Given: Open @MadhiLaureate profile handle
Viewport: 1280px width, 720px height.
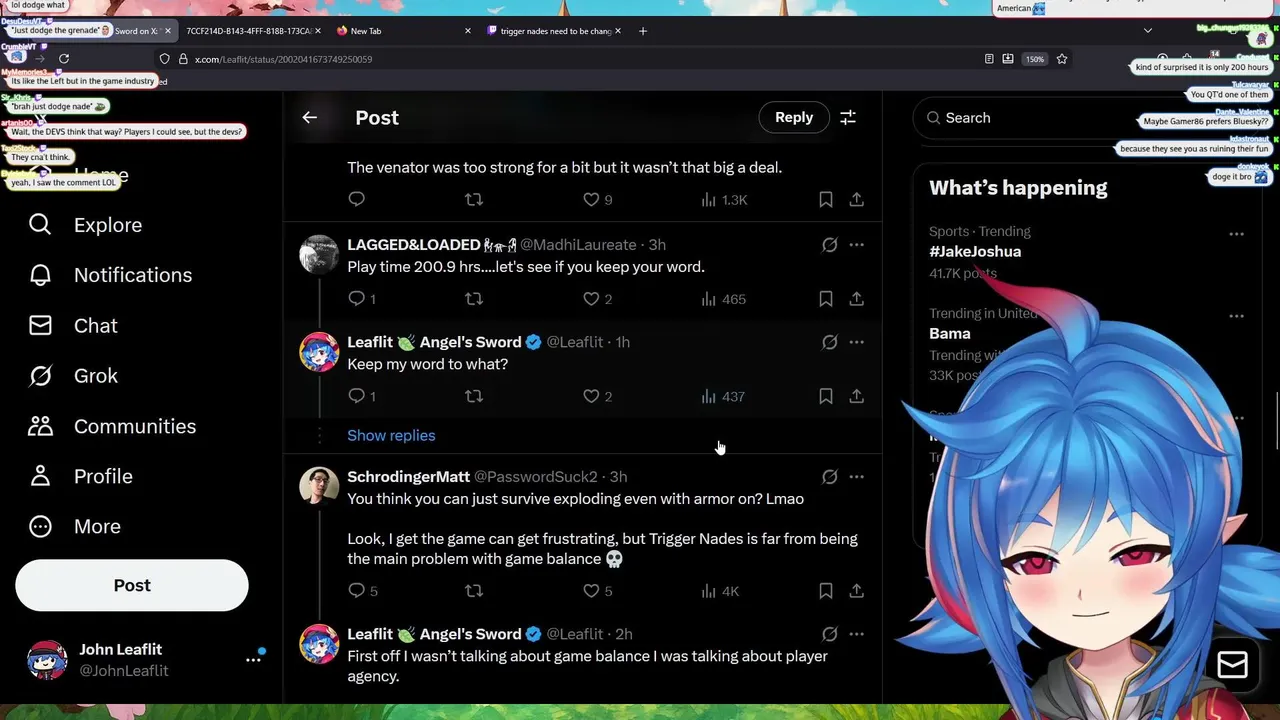Looking at the screenshot, I should (x=578, y=245).
